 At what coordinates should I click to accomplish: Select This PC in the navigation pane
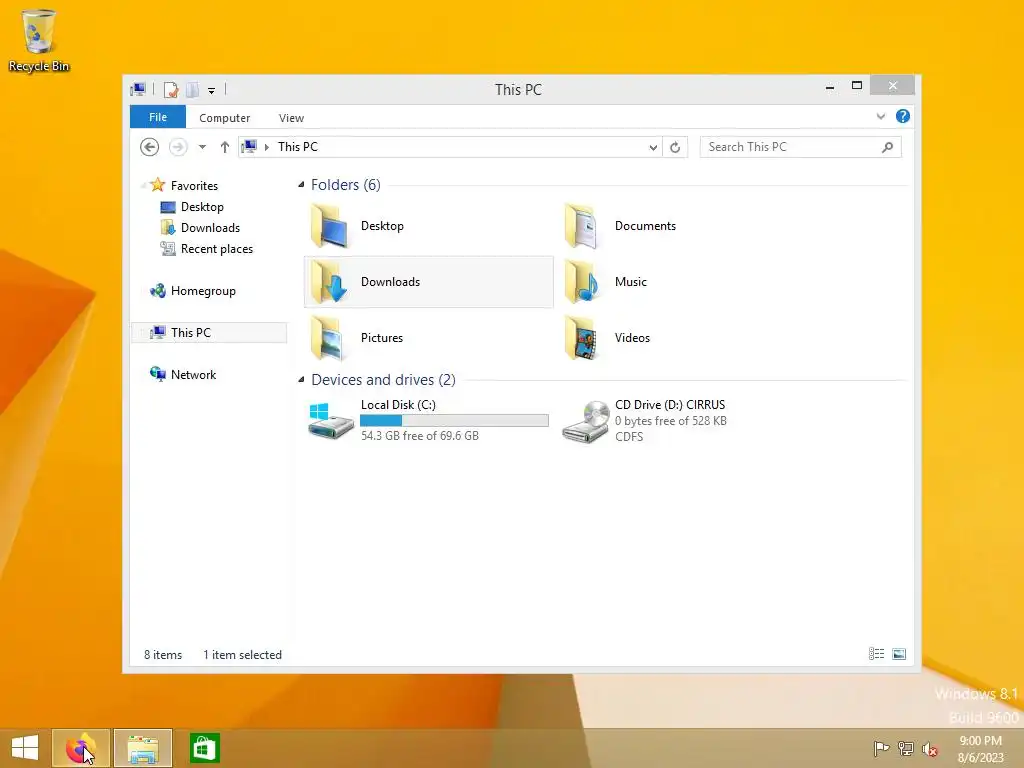coord(191,332)
